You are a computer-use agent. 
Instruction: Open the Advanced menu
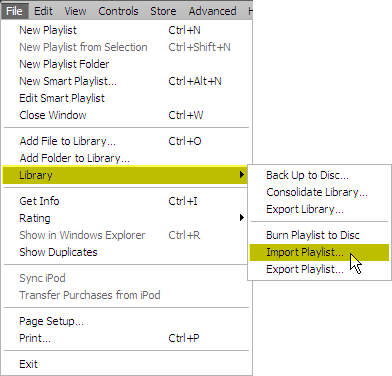point(212,11)
